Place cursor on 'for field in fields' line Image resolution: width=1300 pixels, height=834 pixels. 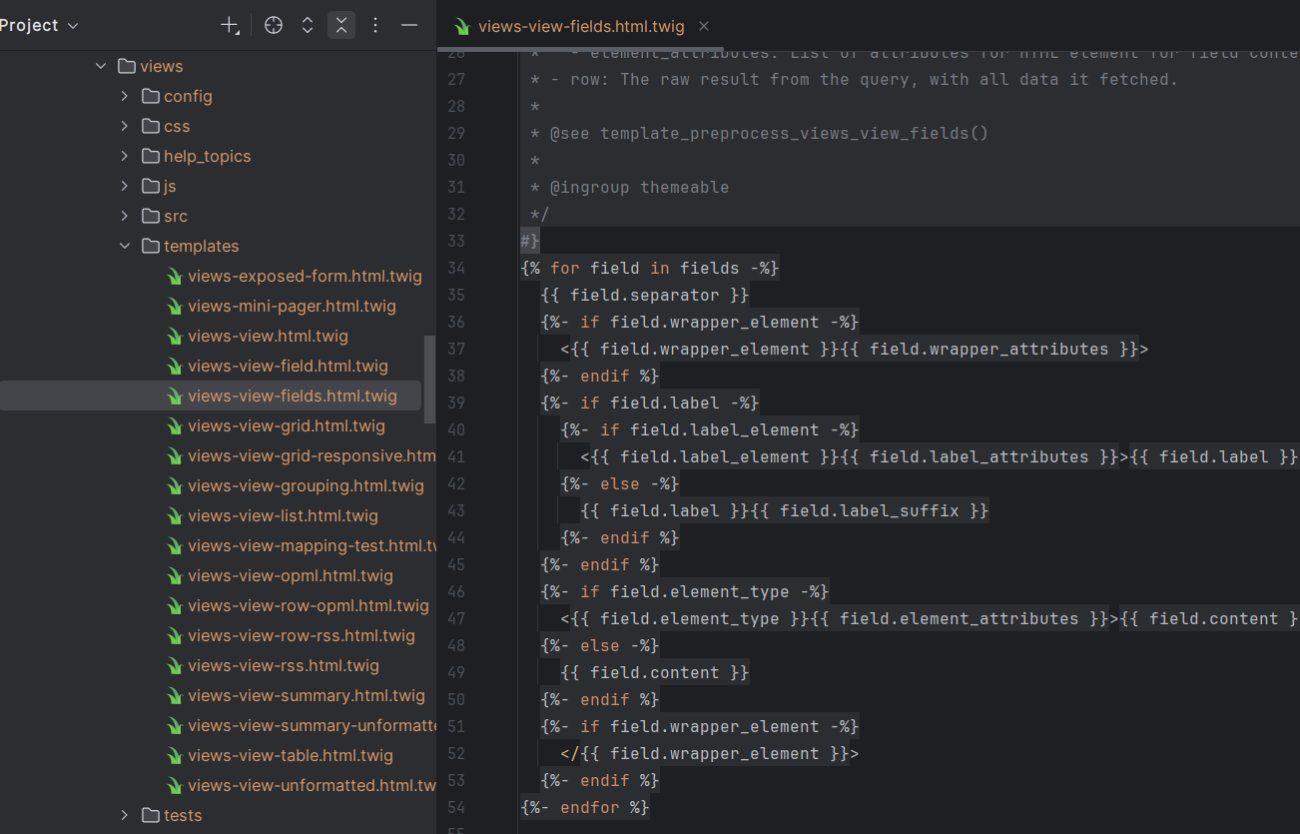650,268
